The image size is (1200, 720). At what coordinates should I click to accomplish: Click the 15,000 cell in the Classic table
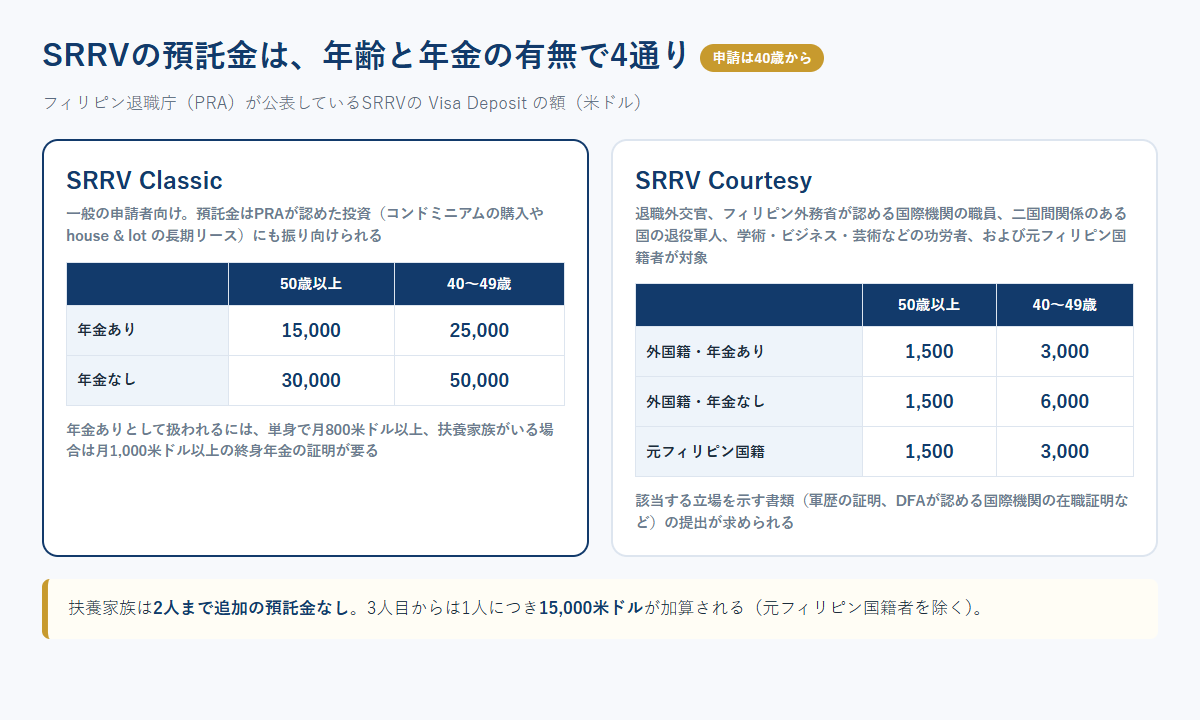click(x=311, y=330)
